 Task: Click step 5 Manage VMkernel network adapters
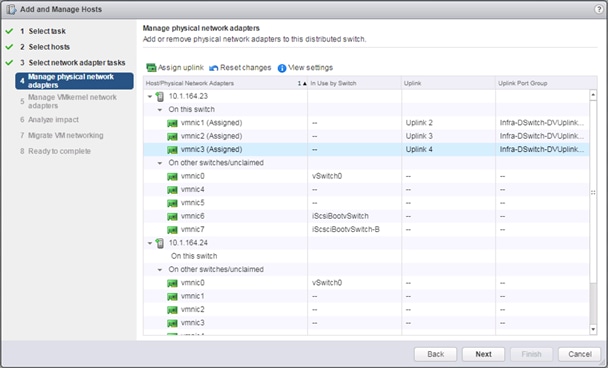pyautogui.click(x=72, y=101)
